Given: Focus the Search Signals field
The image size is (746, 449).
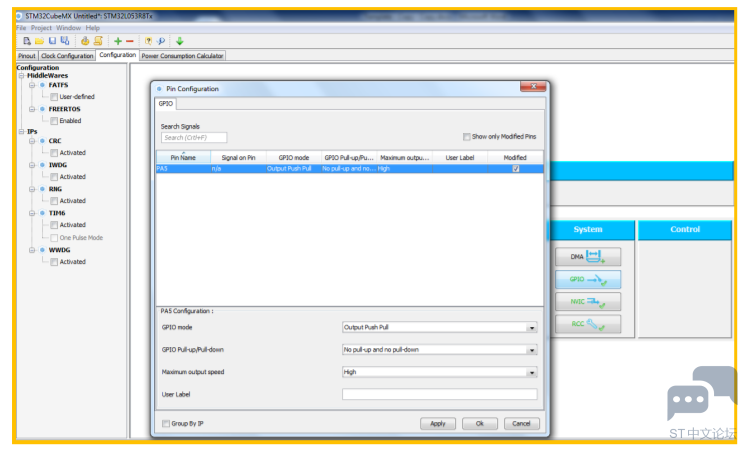Looking at the screenshot, I should 194,137.
